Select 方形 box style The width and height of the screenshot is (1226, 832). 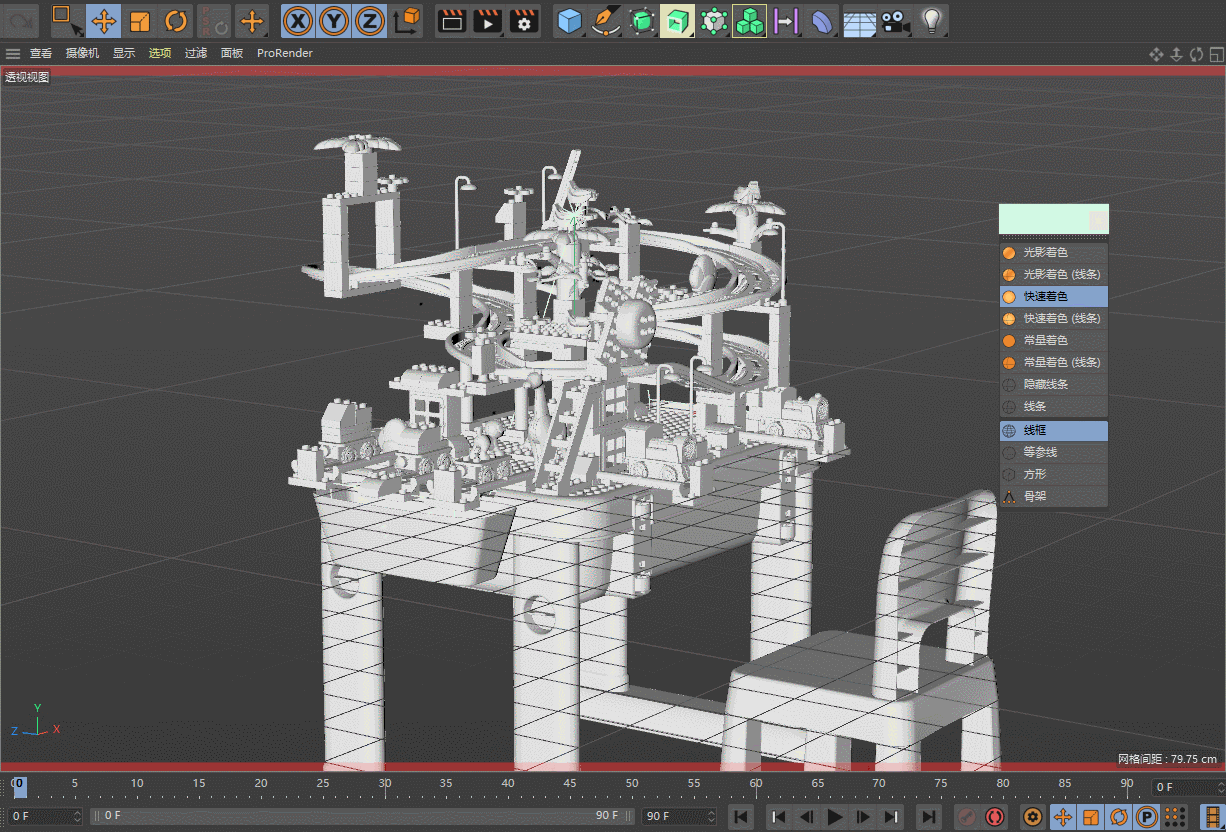coord(1054,475)
